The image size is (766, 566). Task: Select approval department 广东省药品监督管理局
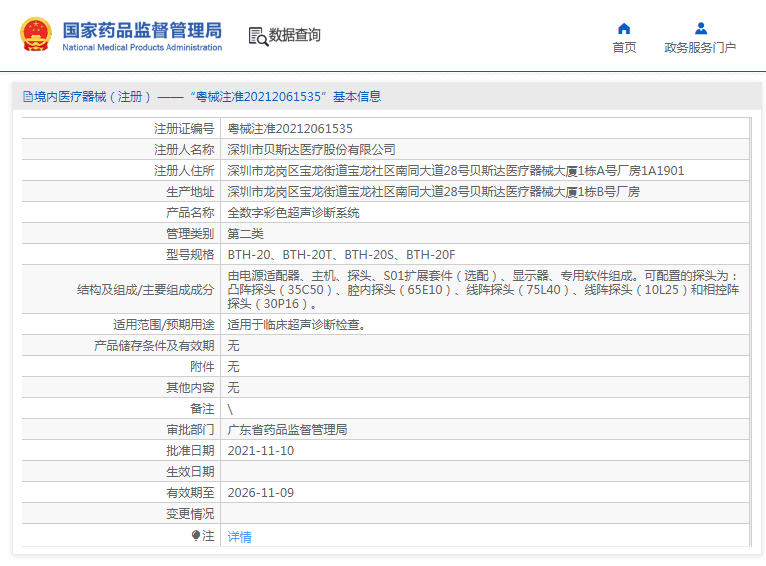click(x=287, y=429)
